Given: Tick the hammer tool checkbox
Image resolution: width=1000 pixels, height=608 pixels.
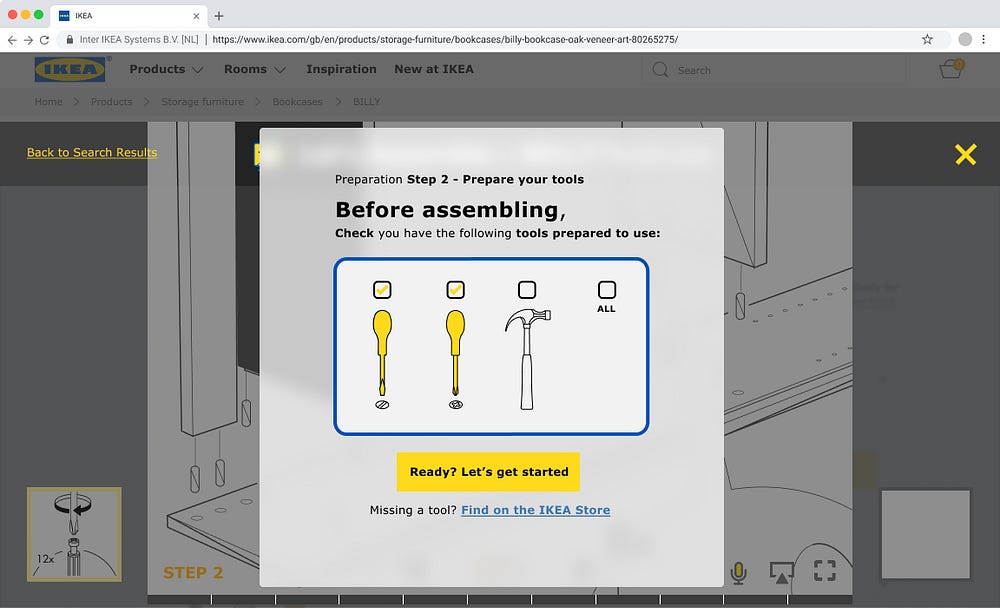Looking at the screenshot, I should [527, 290].
